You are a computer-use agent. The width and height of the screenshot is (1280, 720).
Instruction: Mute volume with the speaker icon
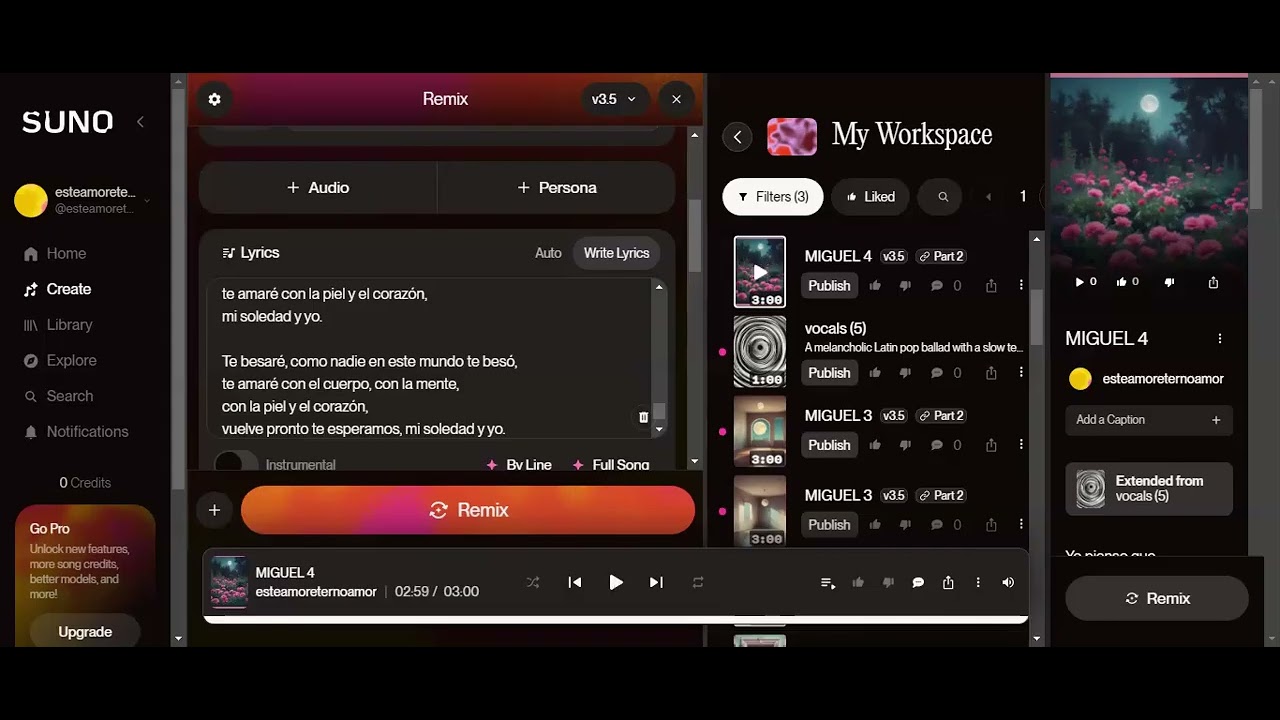pyautogui.click(x=1008, y=582)
